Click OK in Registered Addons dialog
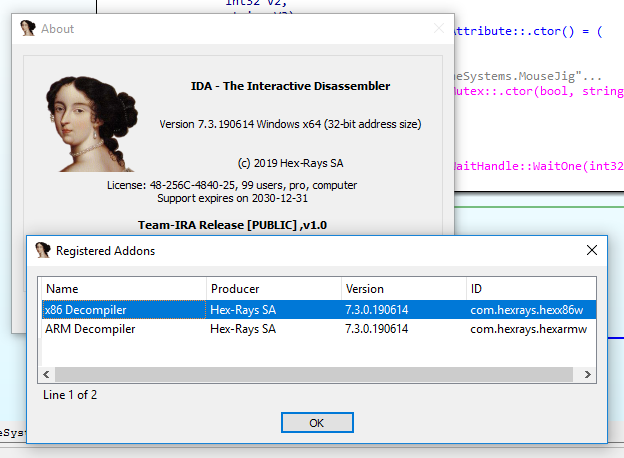 click(317, 423)
